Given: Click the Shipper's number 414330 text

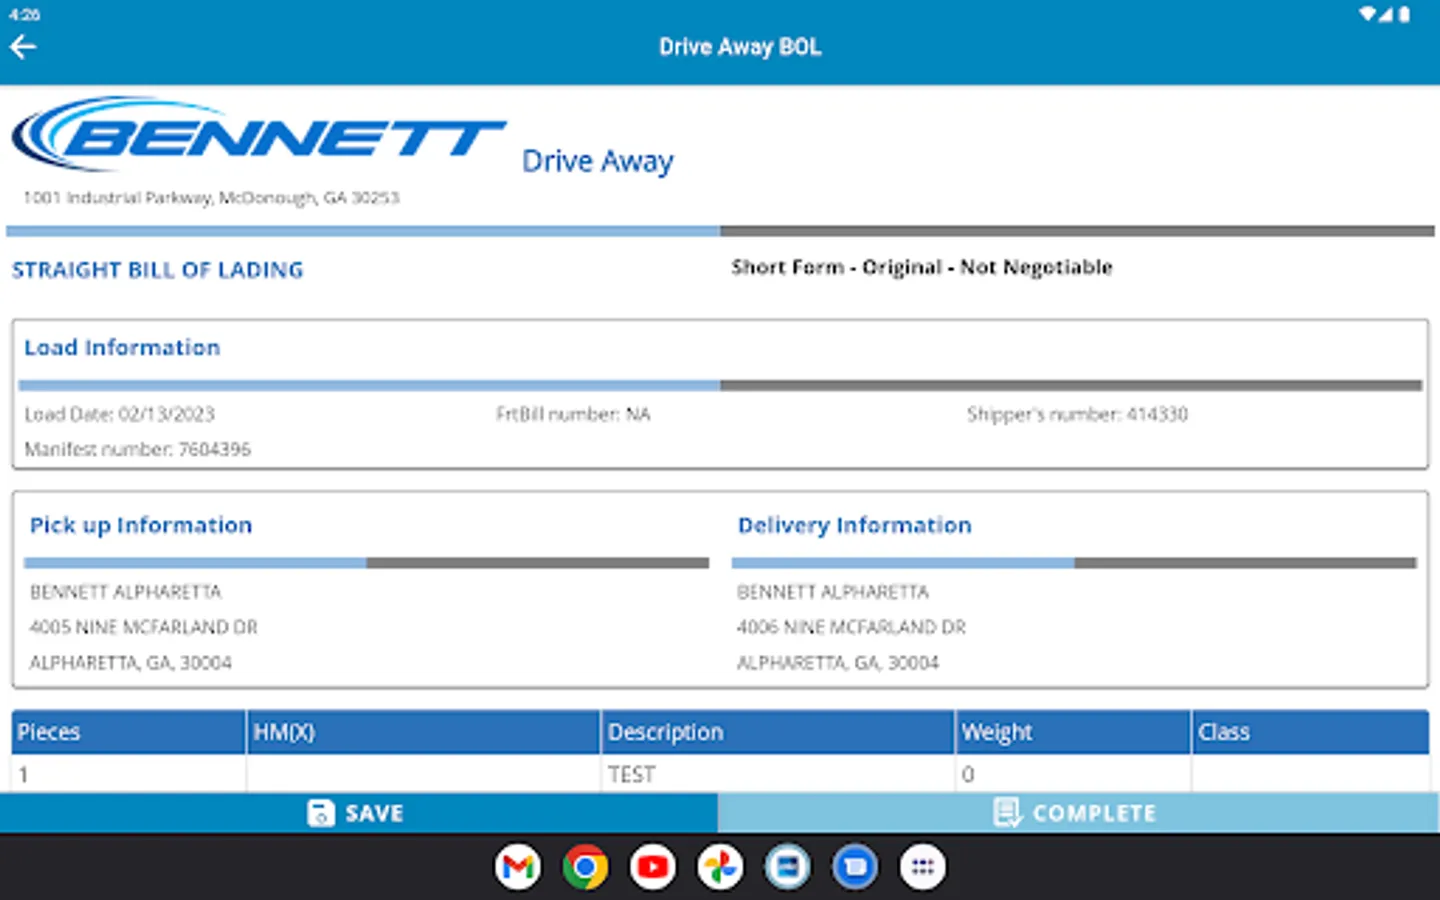Looking at the screenshot, I should [x=1077, y=414].
